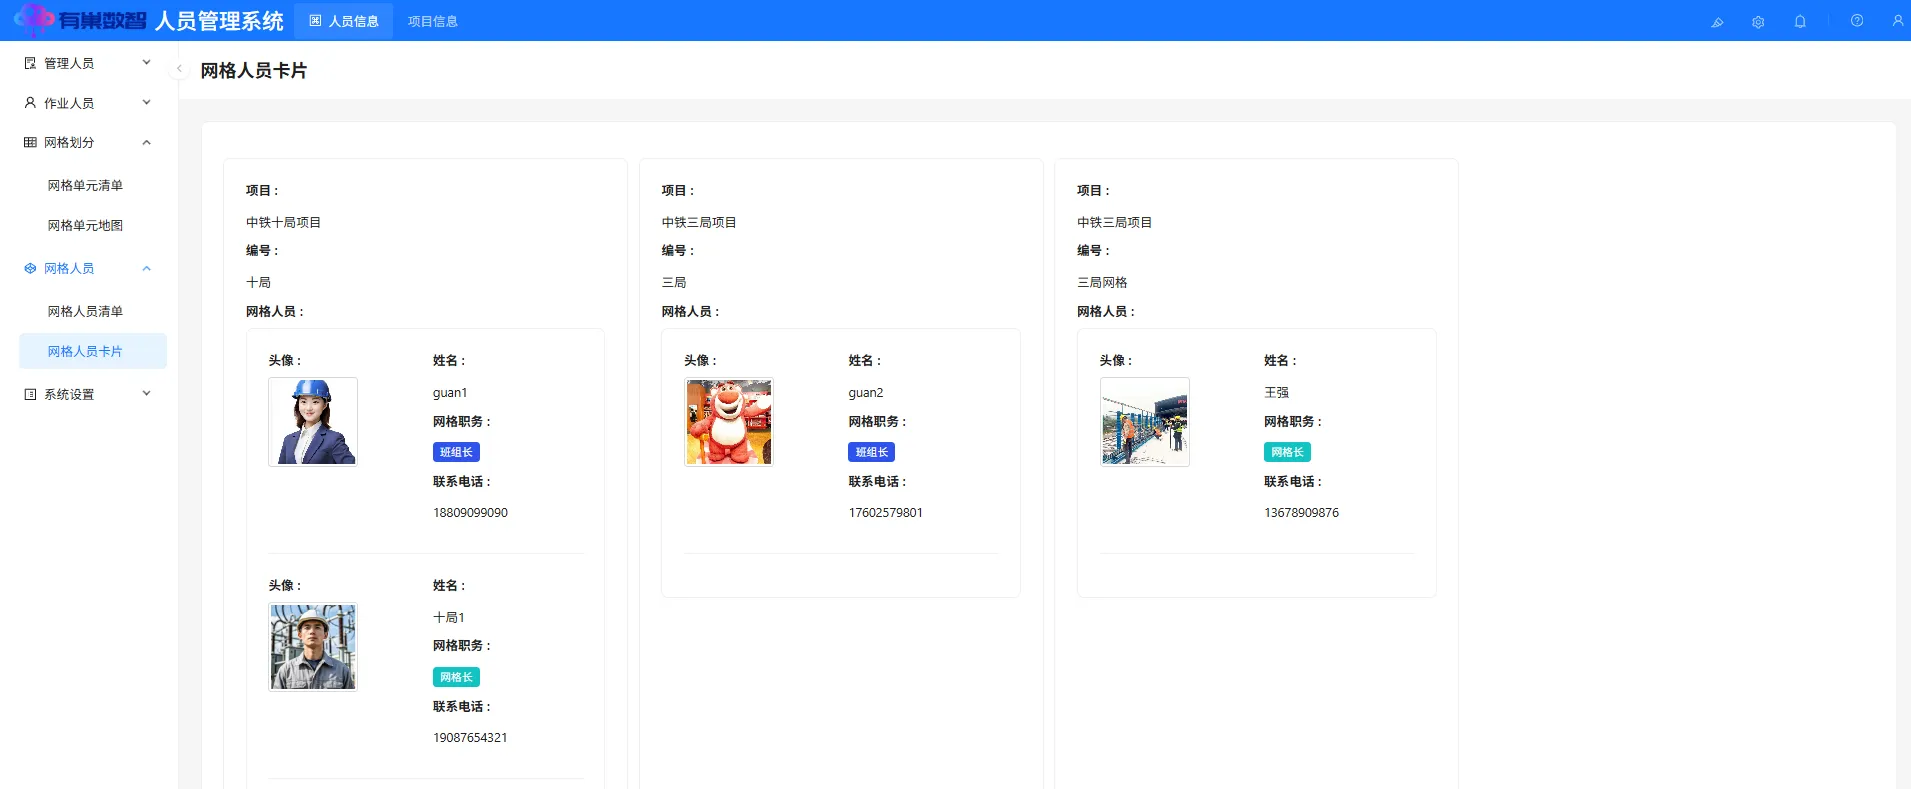This screenshot has height=789, width=1911.
Task: Click 十局1's 网格长 tag
Action: (456, 677)
